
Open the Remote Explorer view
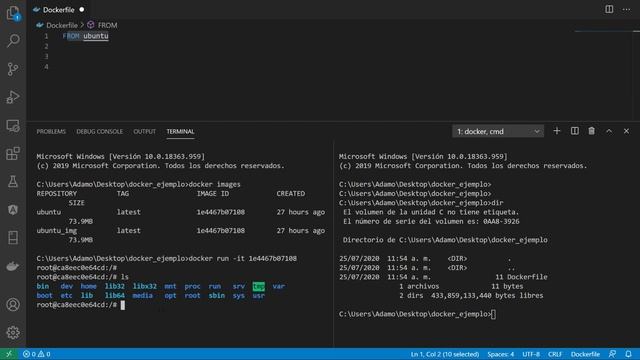(x=13, y=126)
